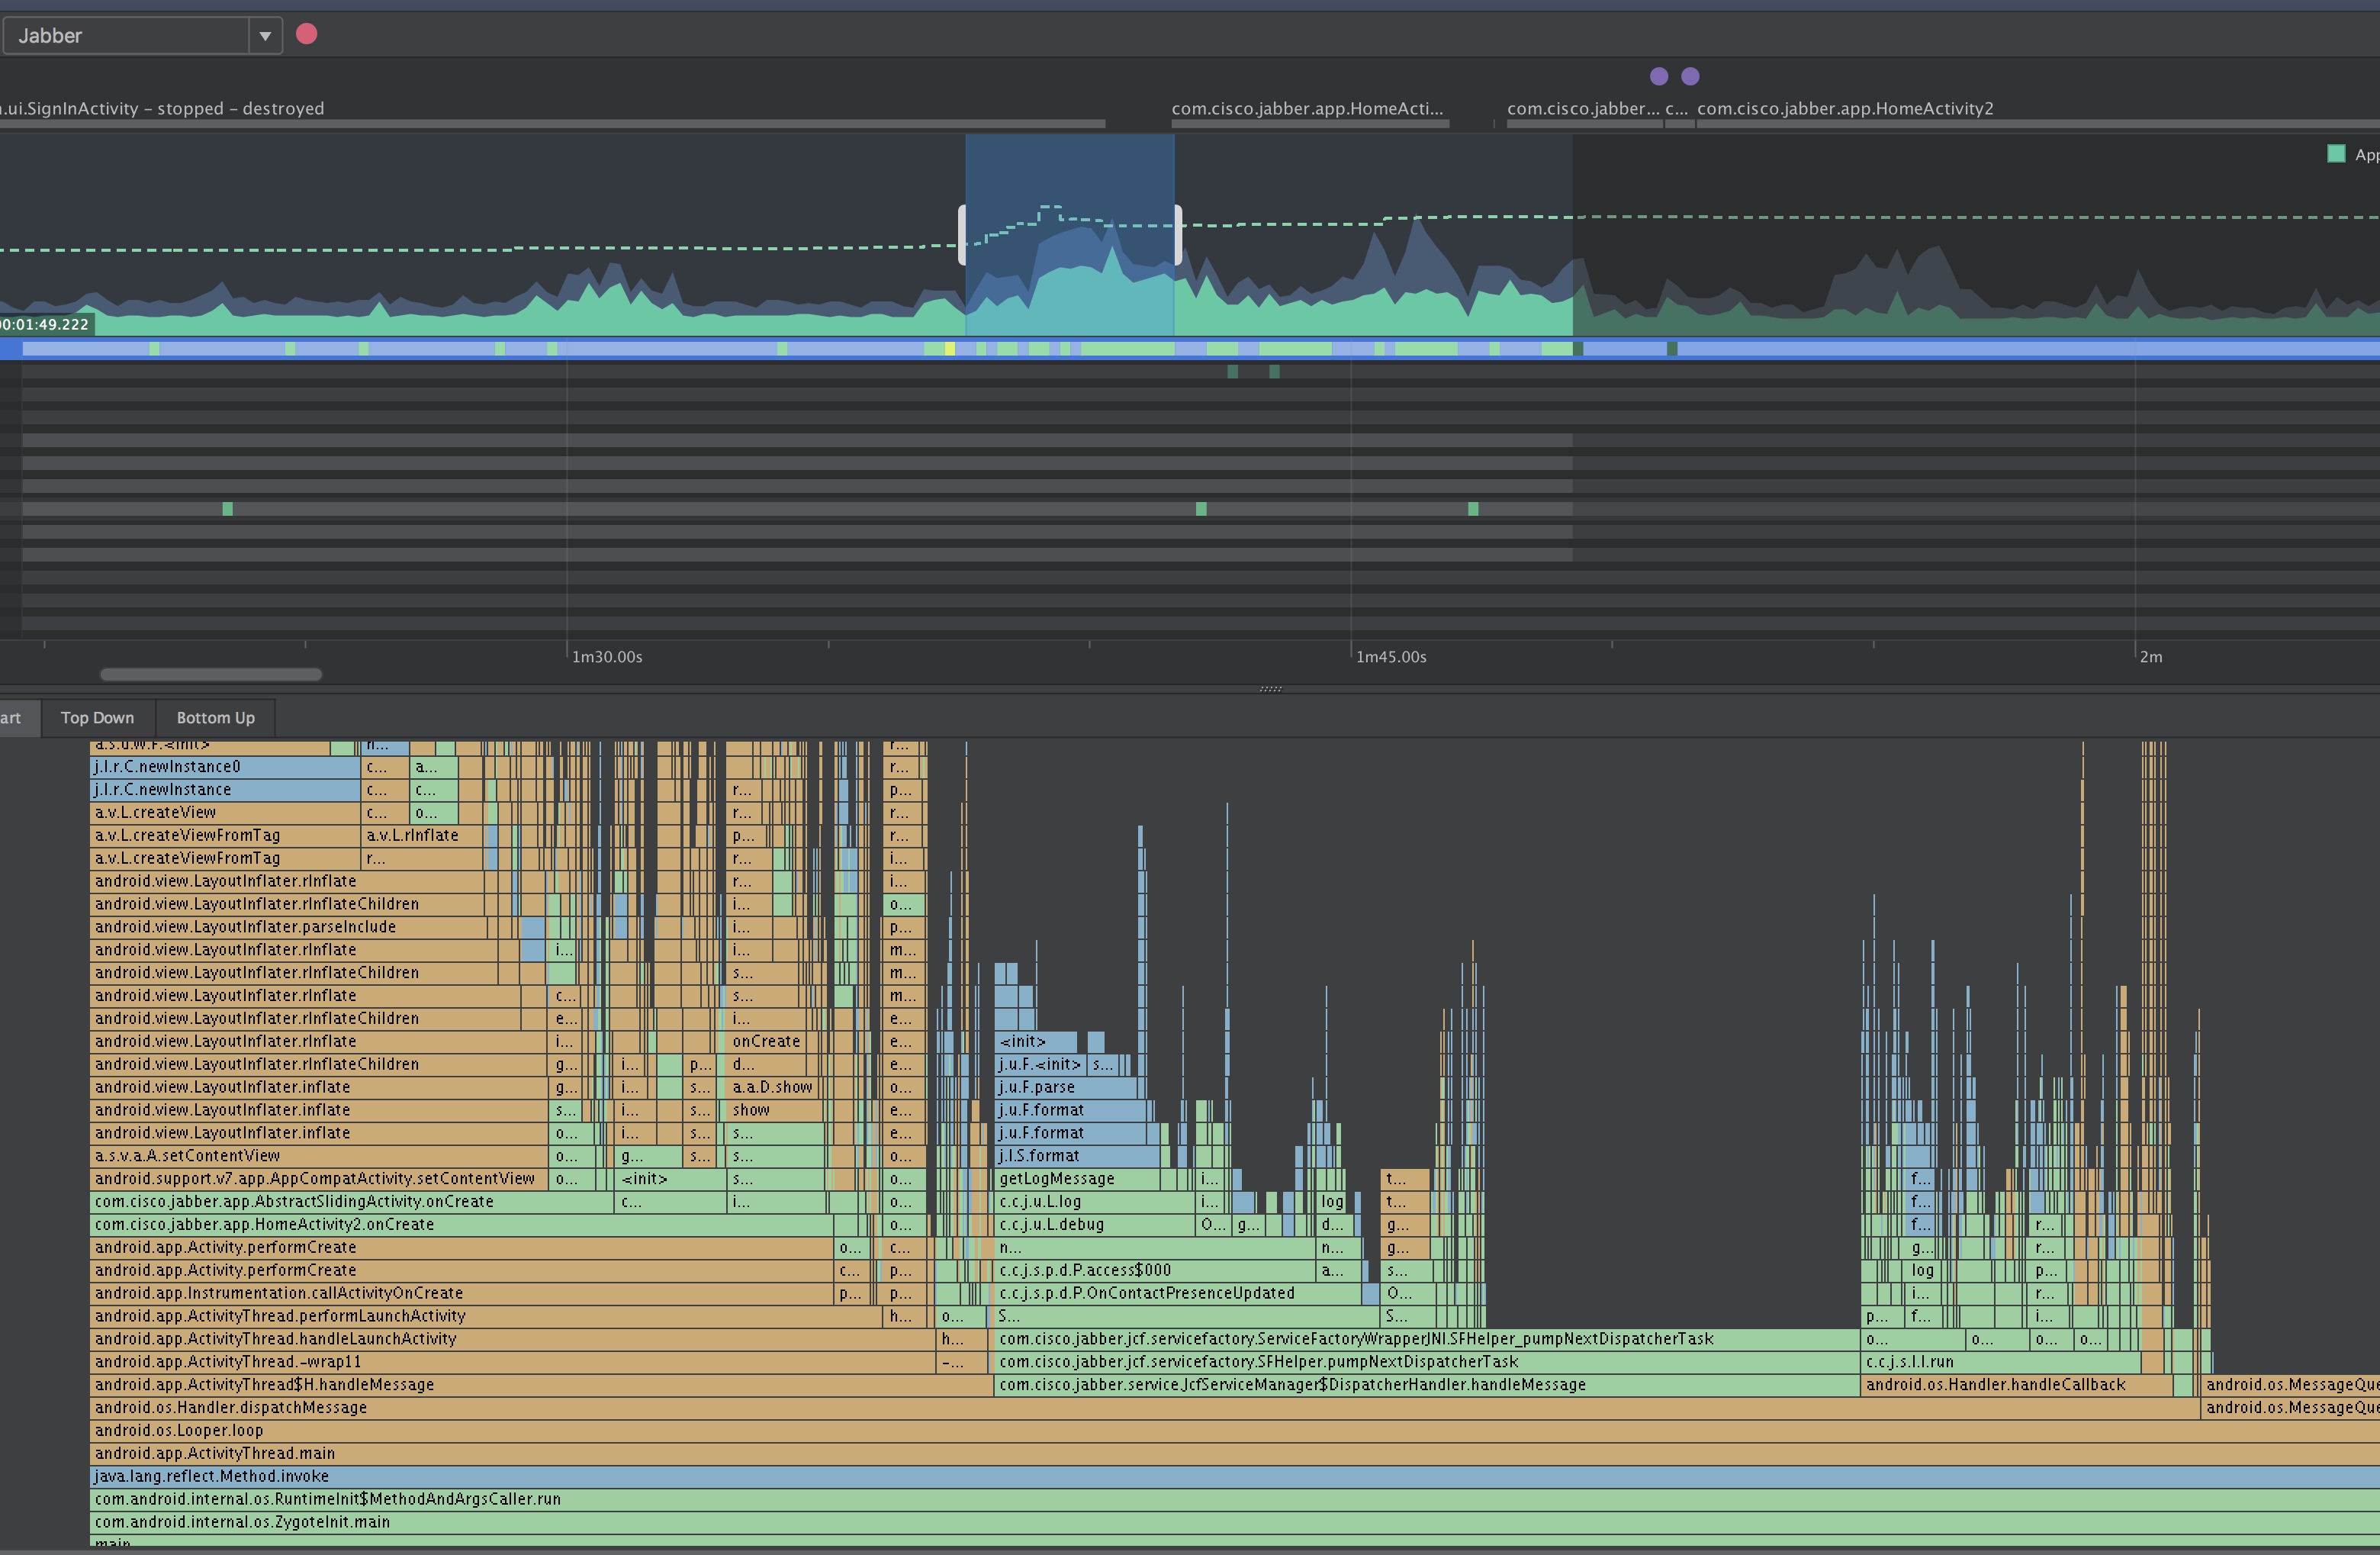Select com.android.internal.os.ZygoteInit.main bar
Image resolution: width=2380 pixels, height=1555 pixels.
pos(1235,1523)
